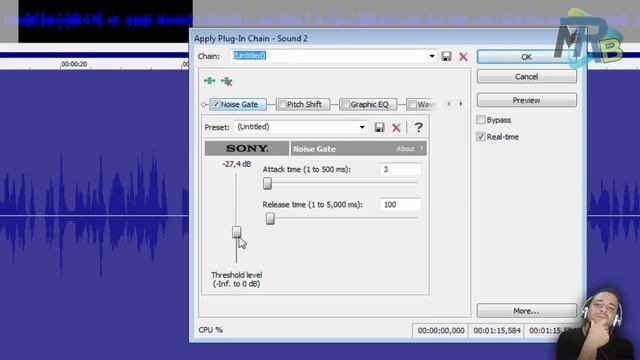Enable the Graphic EQ plug-in checkbox
Screen dimensions: 640x360
(x=345, y=104)
